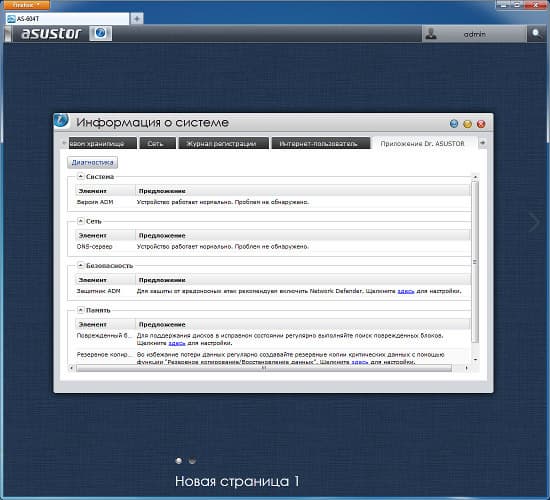Collapse the Память section
Screen dimensions: 550x500
coord(80,310)
